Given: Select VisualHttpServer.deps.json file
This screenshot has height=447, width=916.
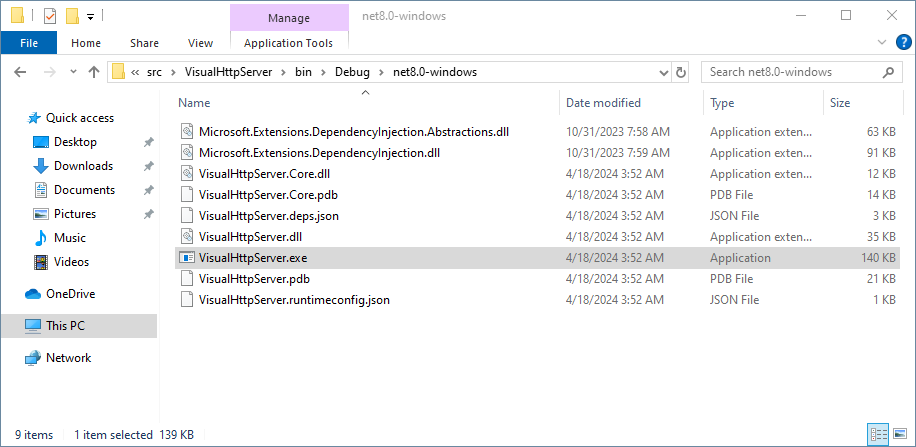Looking at the screenshot, I should click(269, 216).
